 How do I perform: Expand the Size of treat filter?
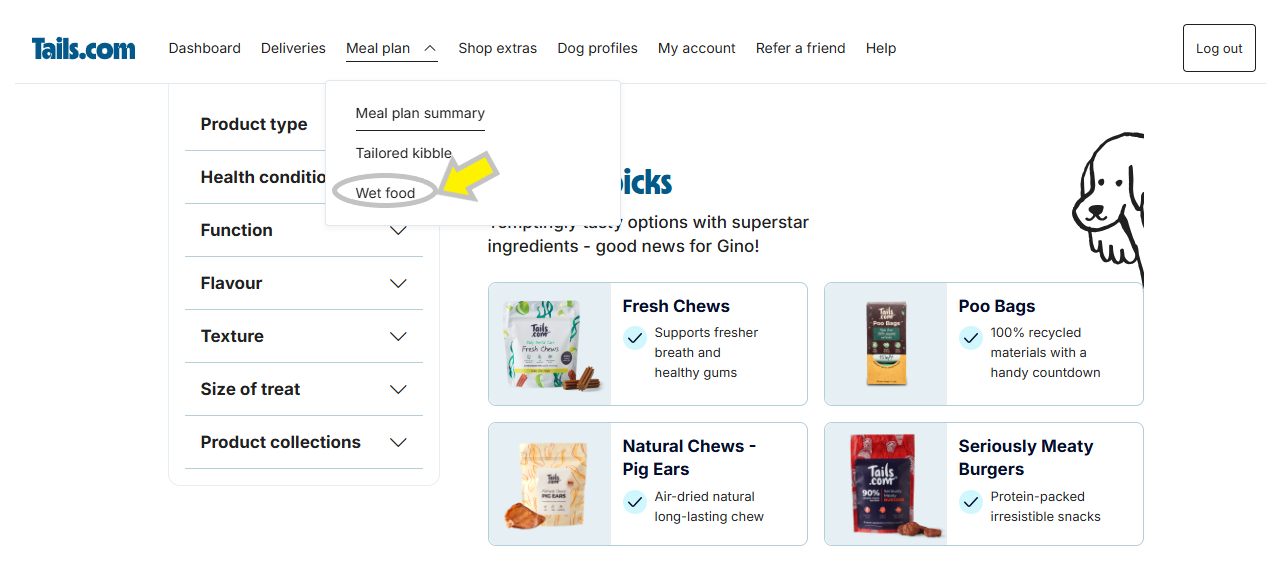[398, 389]
